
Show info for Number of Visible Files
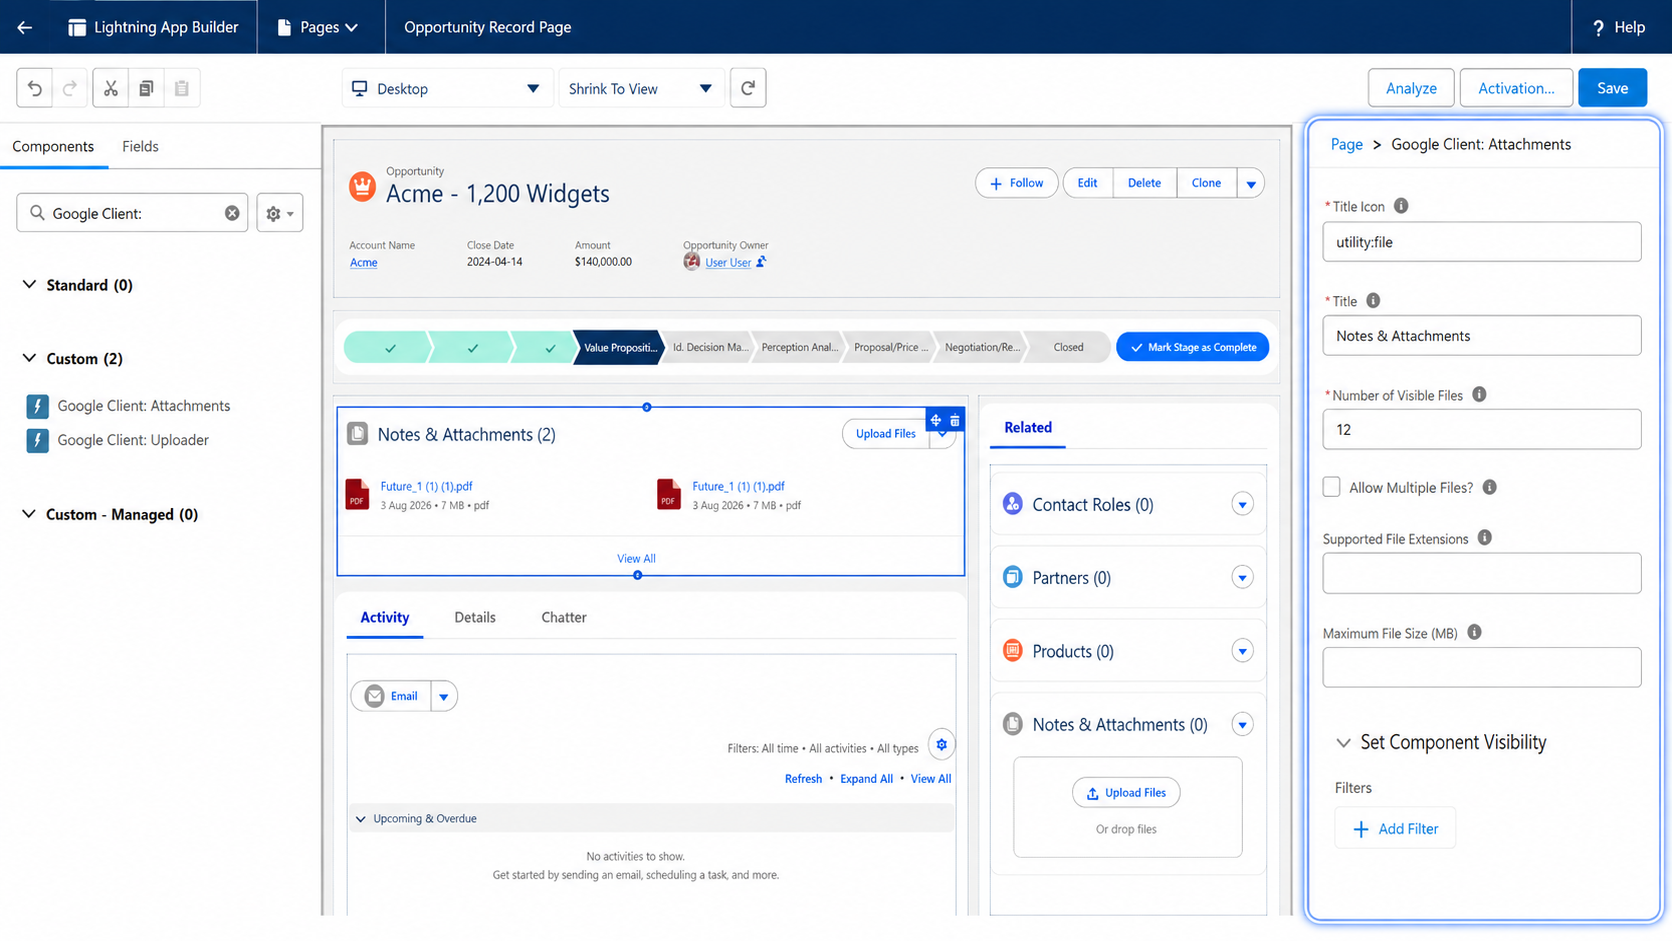[1479, 395]
